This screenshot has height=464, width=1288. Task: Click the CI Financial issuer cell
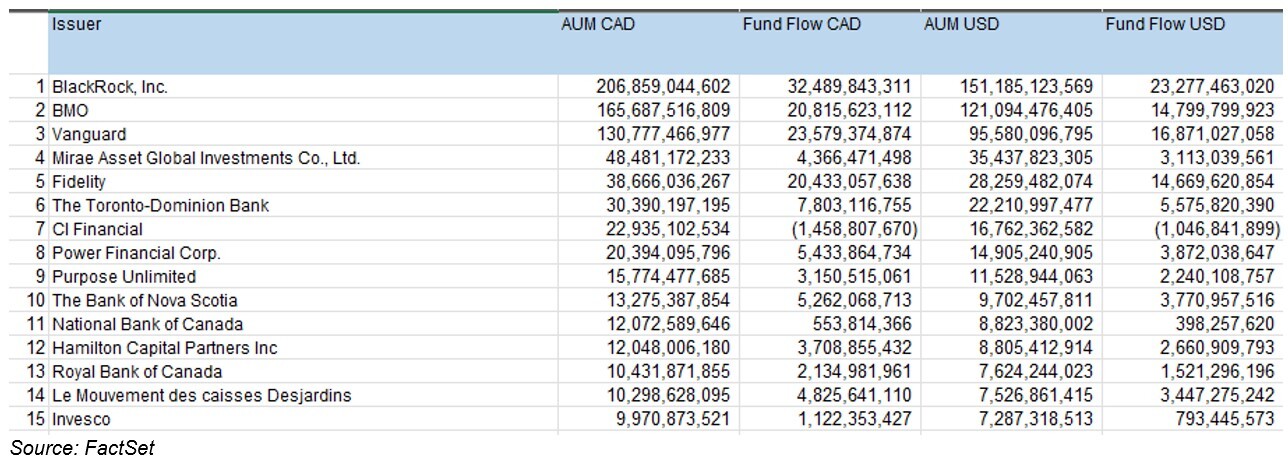click(303, 229)
